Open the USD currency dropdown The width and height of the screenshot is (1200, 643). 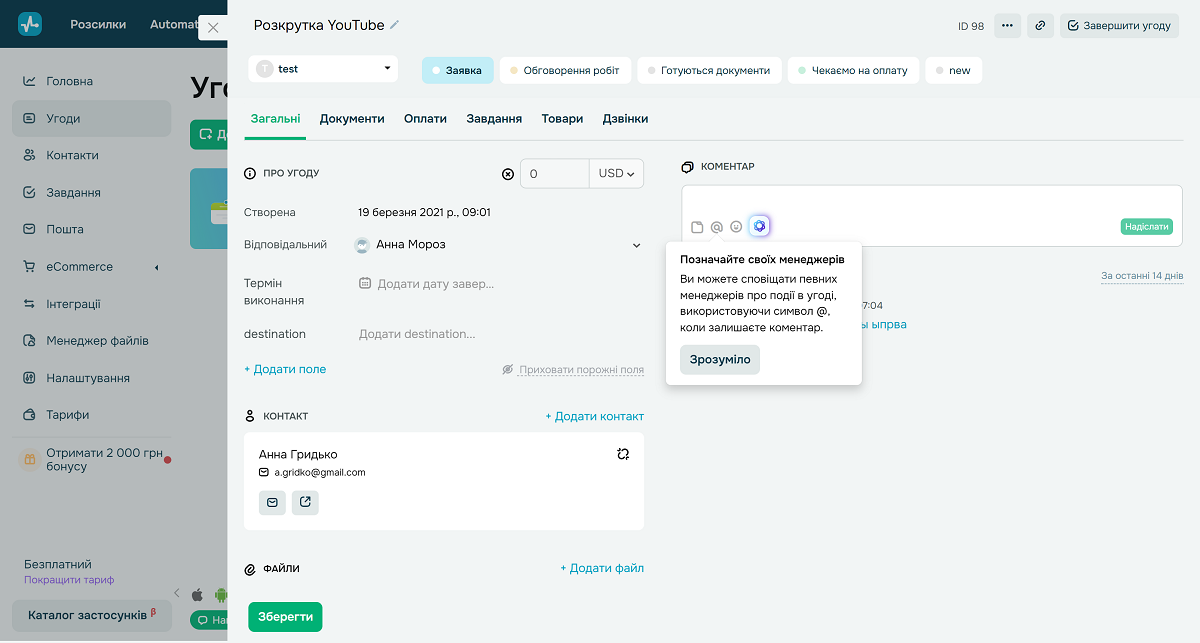(x=616, y=173)
